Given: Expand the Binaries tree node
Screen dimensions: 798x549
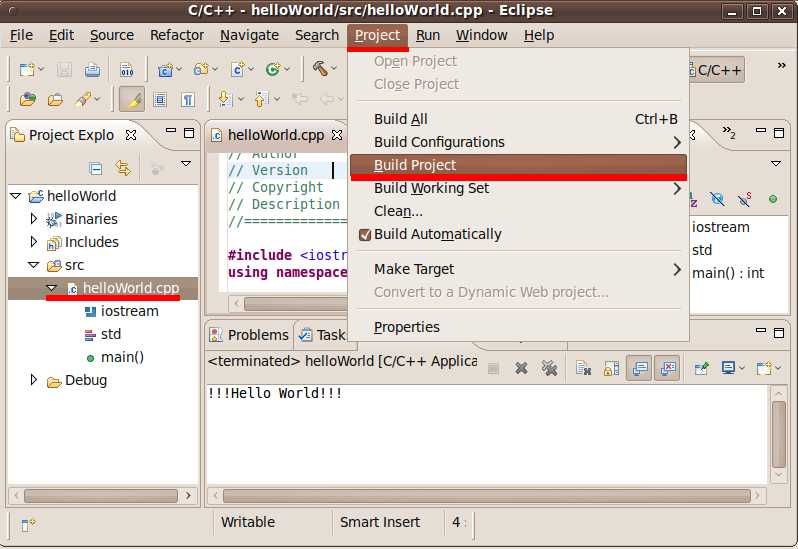Looking at the screenshot, I should [x=34, y=219].
